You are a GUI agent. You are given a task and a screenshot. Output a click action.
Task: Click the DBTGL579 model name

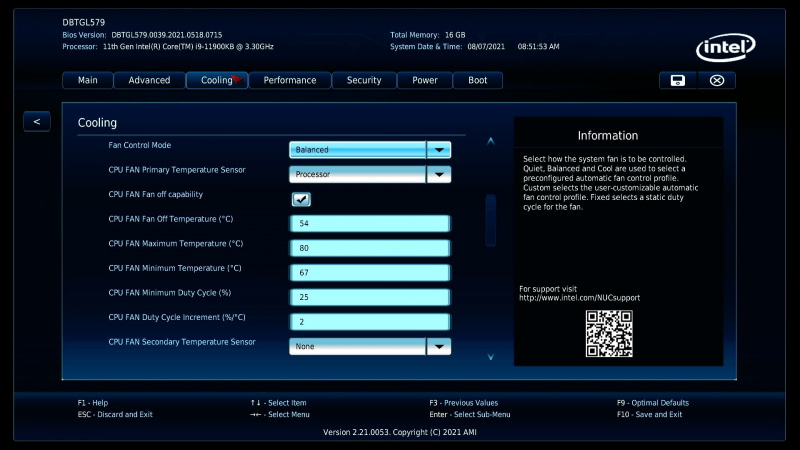(x=84, y=22)
